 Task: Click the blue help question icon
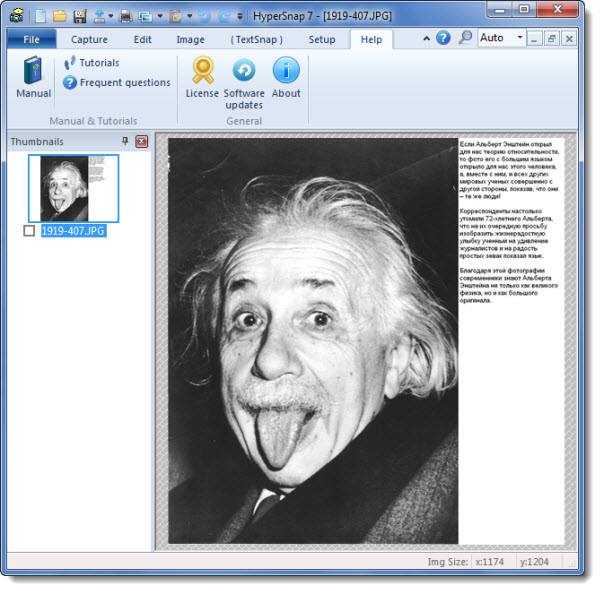click(443, 38)
